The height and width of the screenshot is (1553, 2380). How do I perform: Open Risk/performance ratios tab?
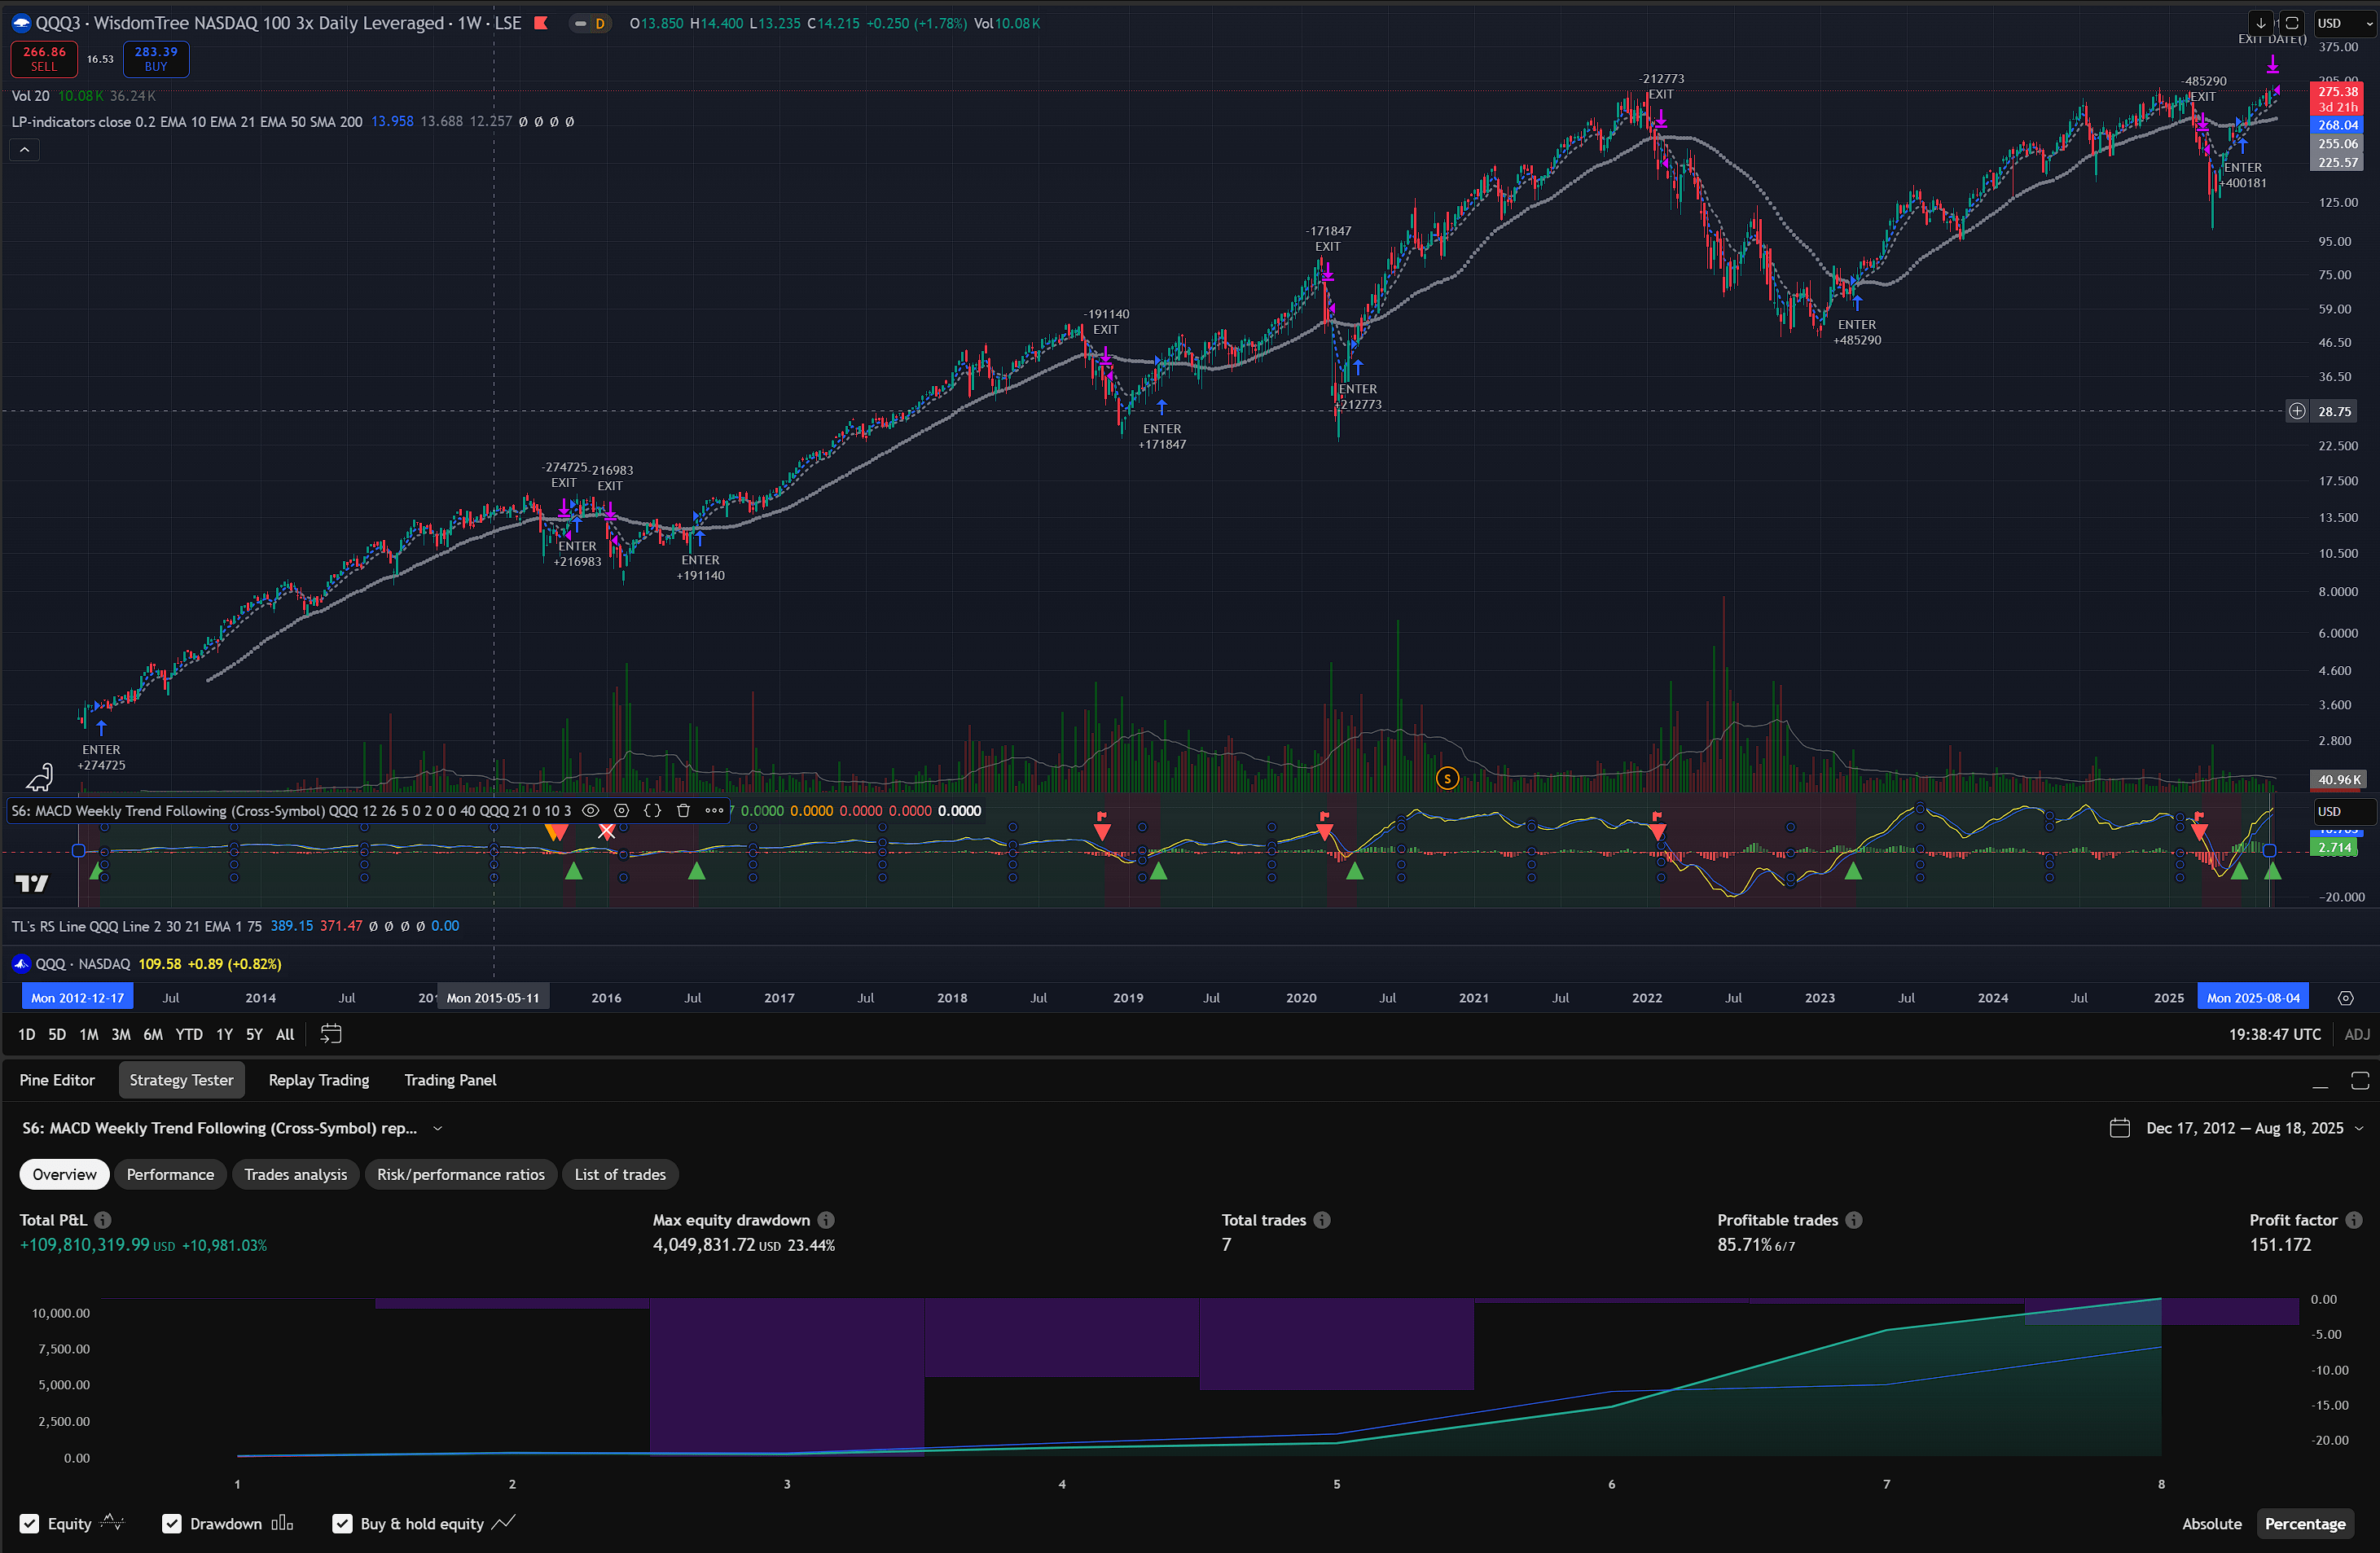coord(461,1174)
